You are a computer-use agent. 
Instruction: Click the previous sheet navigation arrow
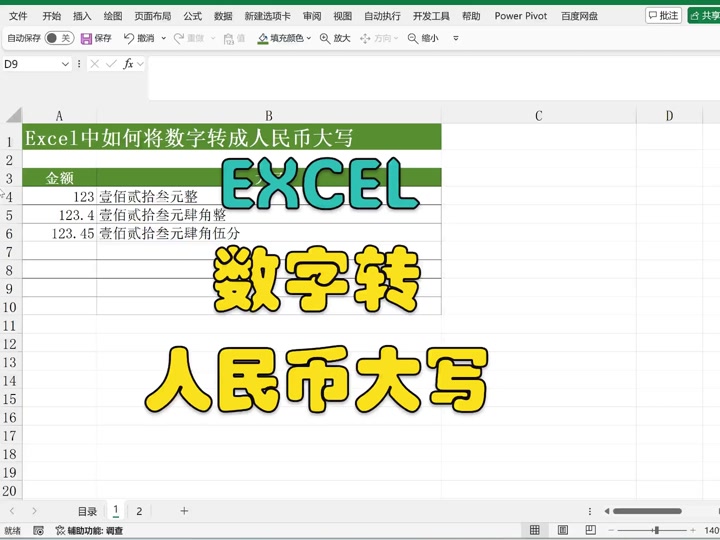pyautogui.click(x=12, y=511)
